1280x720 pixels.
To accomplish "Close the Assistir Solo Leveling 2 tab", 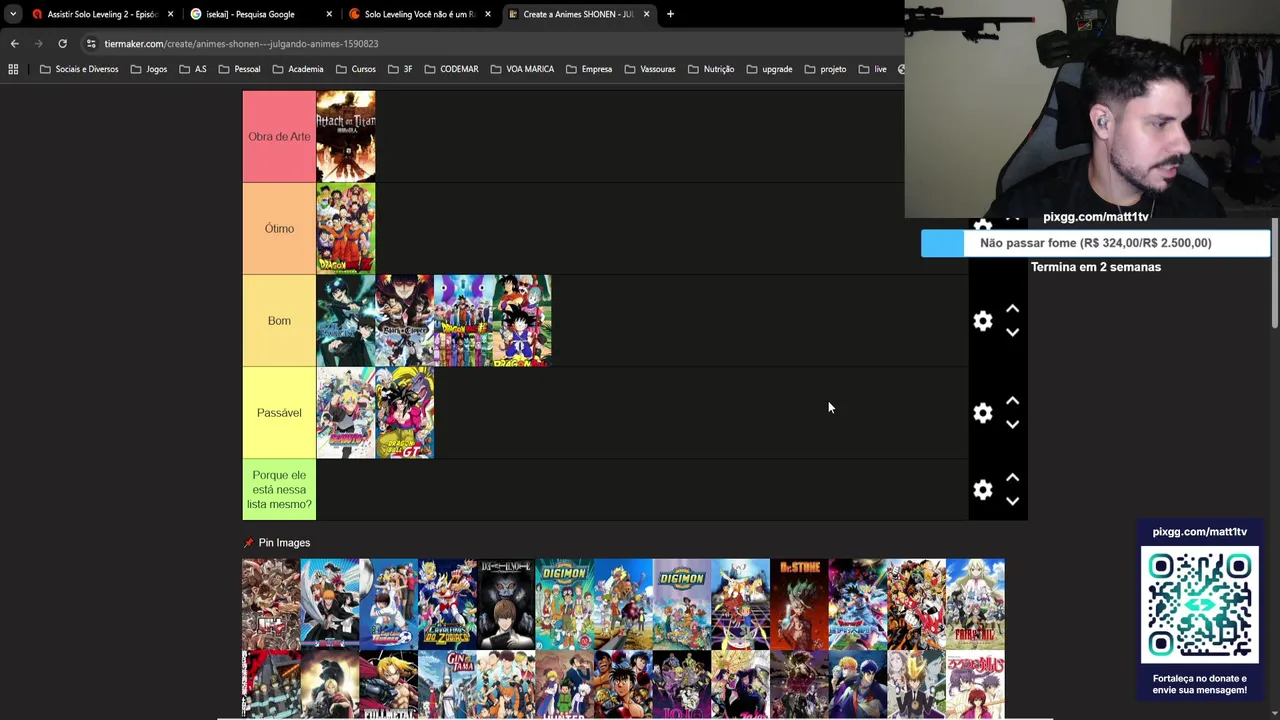I will [170, 14].
